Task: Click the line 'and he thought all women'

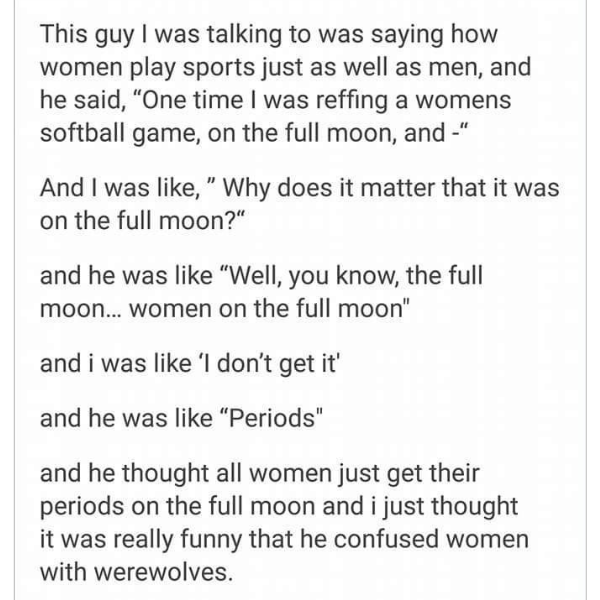Action: pyautogui.click(x=259, y=473)
